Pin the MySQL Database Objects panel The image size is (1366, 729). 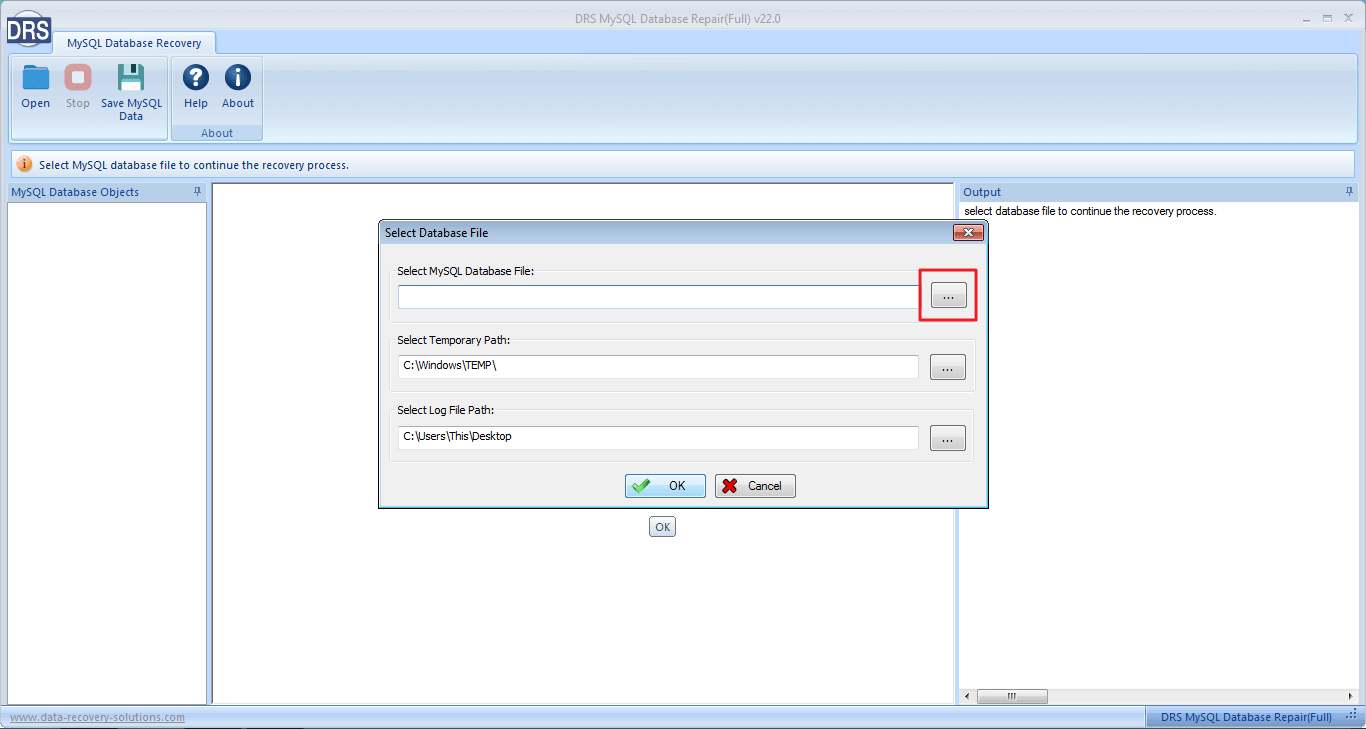coord(198,191)
